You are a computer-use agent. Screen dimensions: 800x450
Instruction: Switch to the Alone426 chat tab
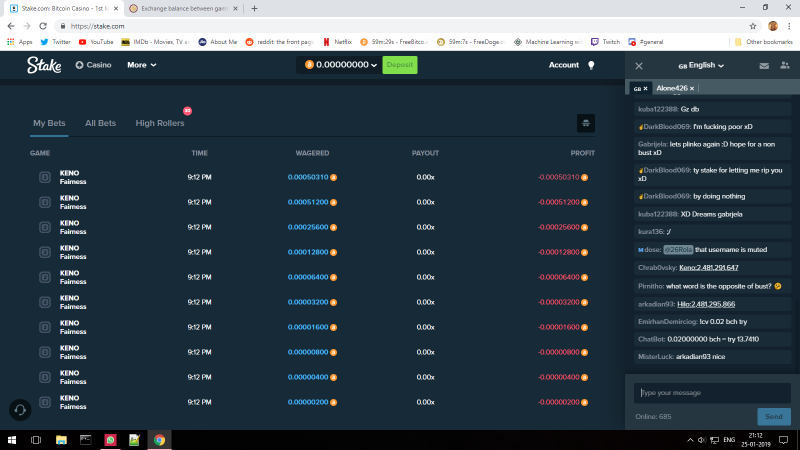click(x=671, y=88)
